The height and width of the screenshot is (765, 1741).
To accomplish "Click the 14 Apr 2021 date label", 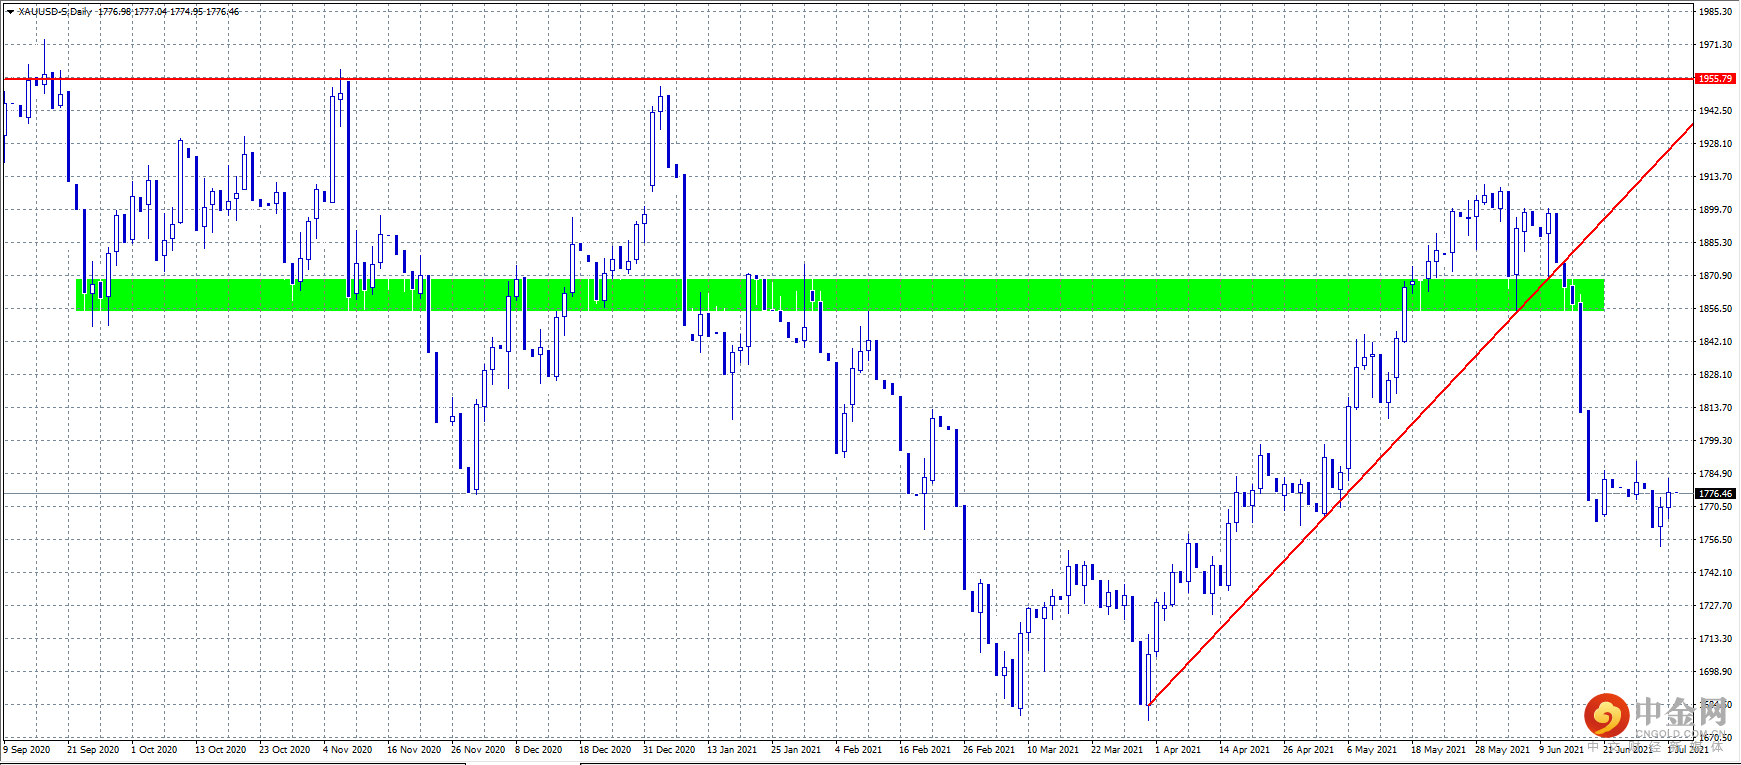I will click(x=1245, y=750).
